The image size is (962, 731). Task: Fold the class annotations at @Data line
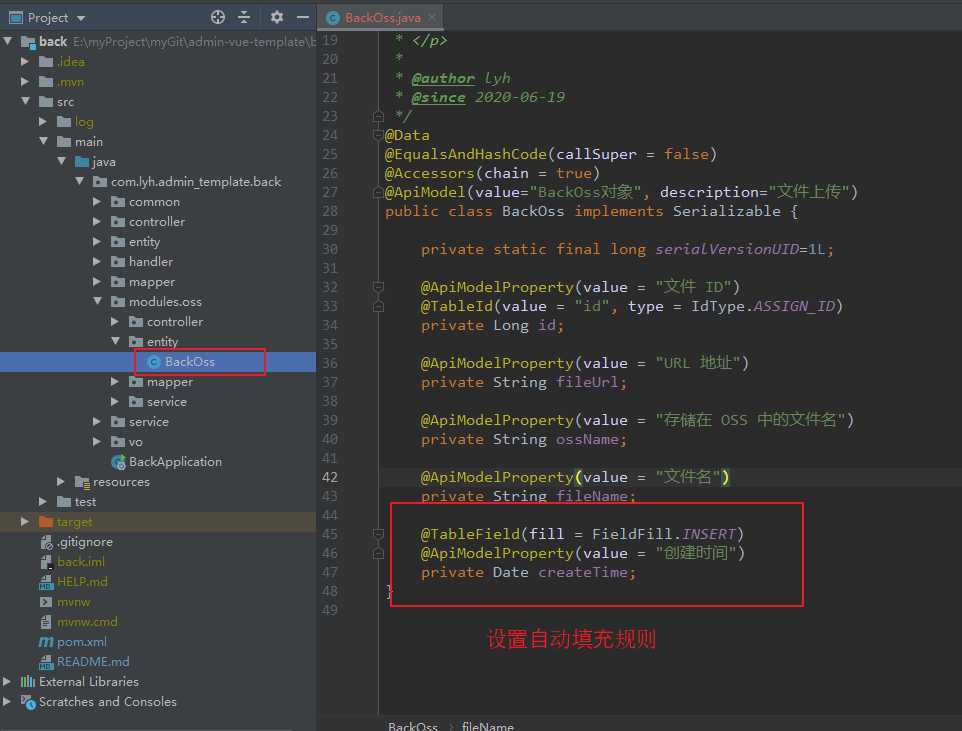(x=378, y=135)
